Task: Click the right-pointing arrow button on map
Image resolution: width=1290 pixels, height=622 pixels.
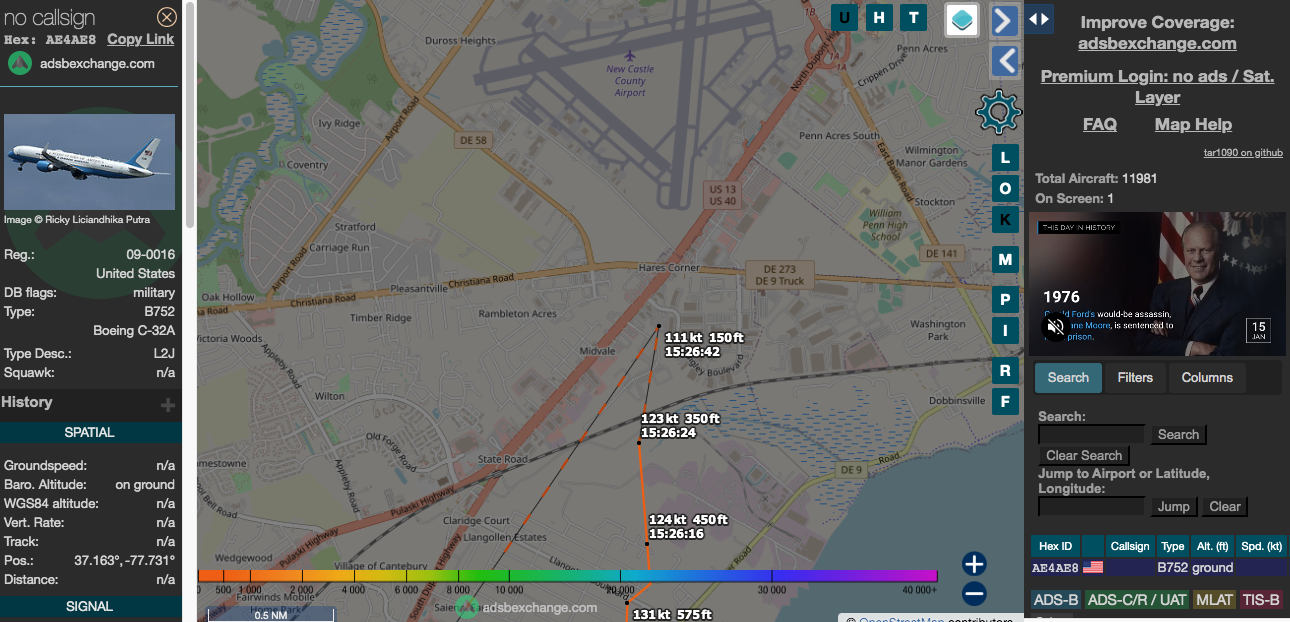Action: click(1004, 20)
